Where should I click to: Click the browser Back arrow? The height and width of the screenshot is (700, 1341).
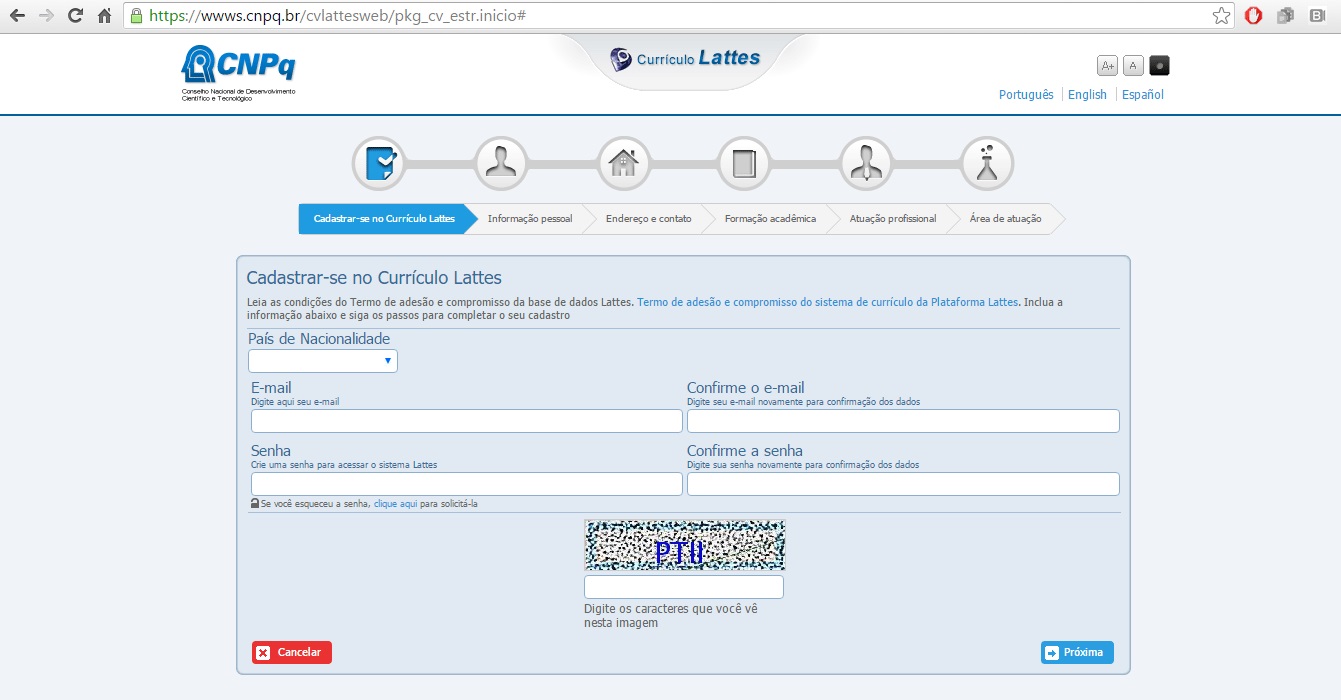[x=16, y=16]
